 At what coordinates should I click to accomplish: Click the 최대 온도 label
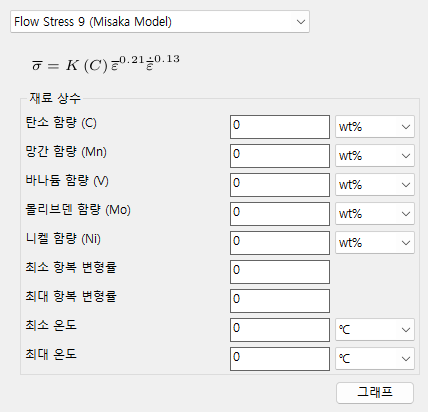pos(51,354)
